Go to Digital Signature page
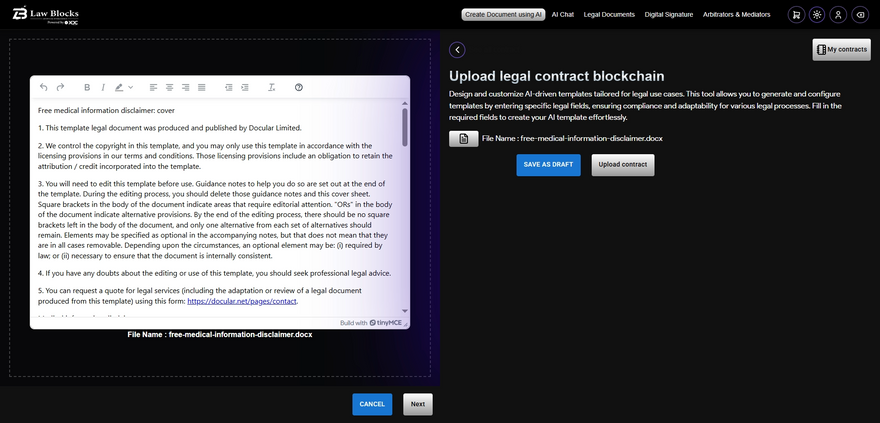The image size is (880, 423). 668,15
